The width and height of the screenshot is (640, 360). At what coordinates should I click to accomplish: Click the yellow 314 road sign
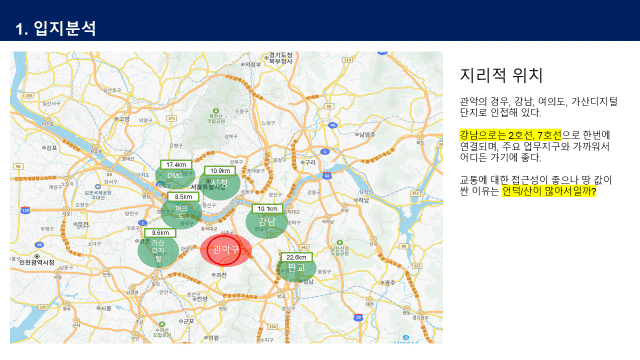pyautogui.click(x=347, y=60)
